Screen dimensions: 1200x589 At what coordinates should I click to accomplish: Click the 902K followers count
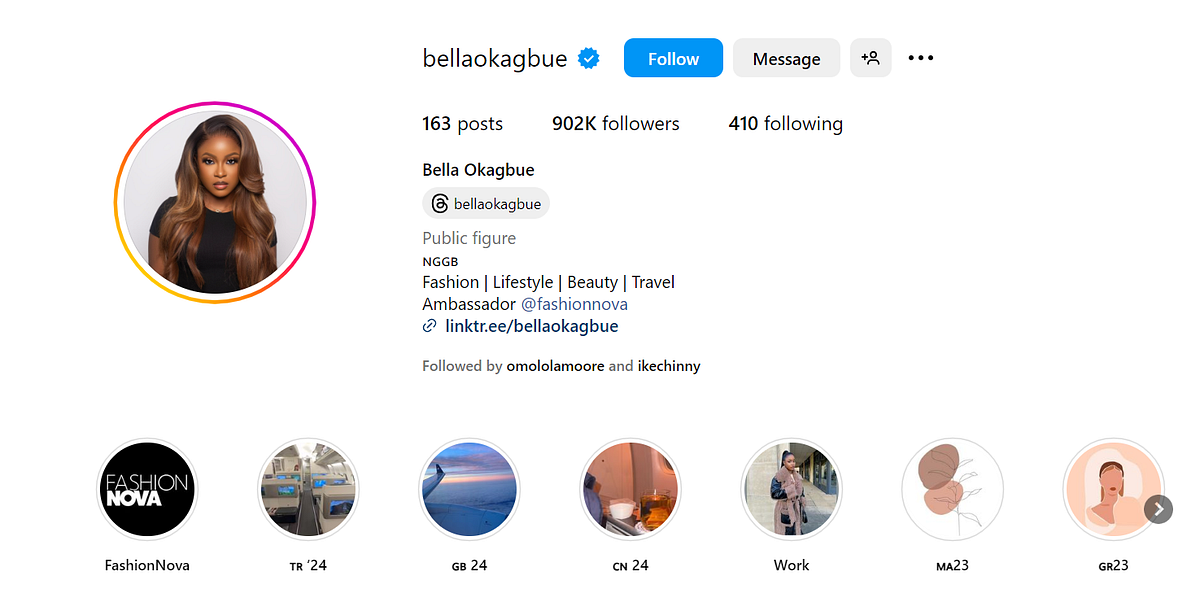615,123
